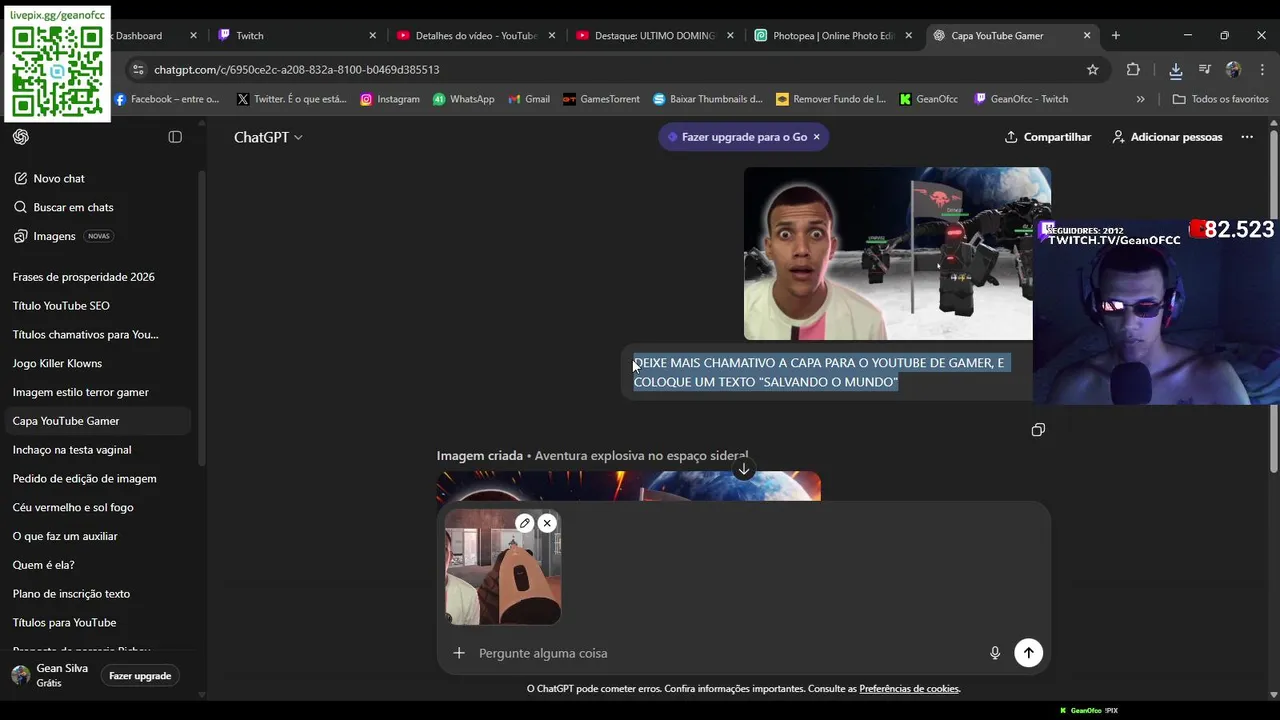The width and height of the screenshot is (1280, 720).
Task: Open Imagens section in sidebar
Action: tap(96, 236)
